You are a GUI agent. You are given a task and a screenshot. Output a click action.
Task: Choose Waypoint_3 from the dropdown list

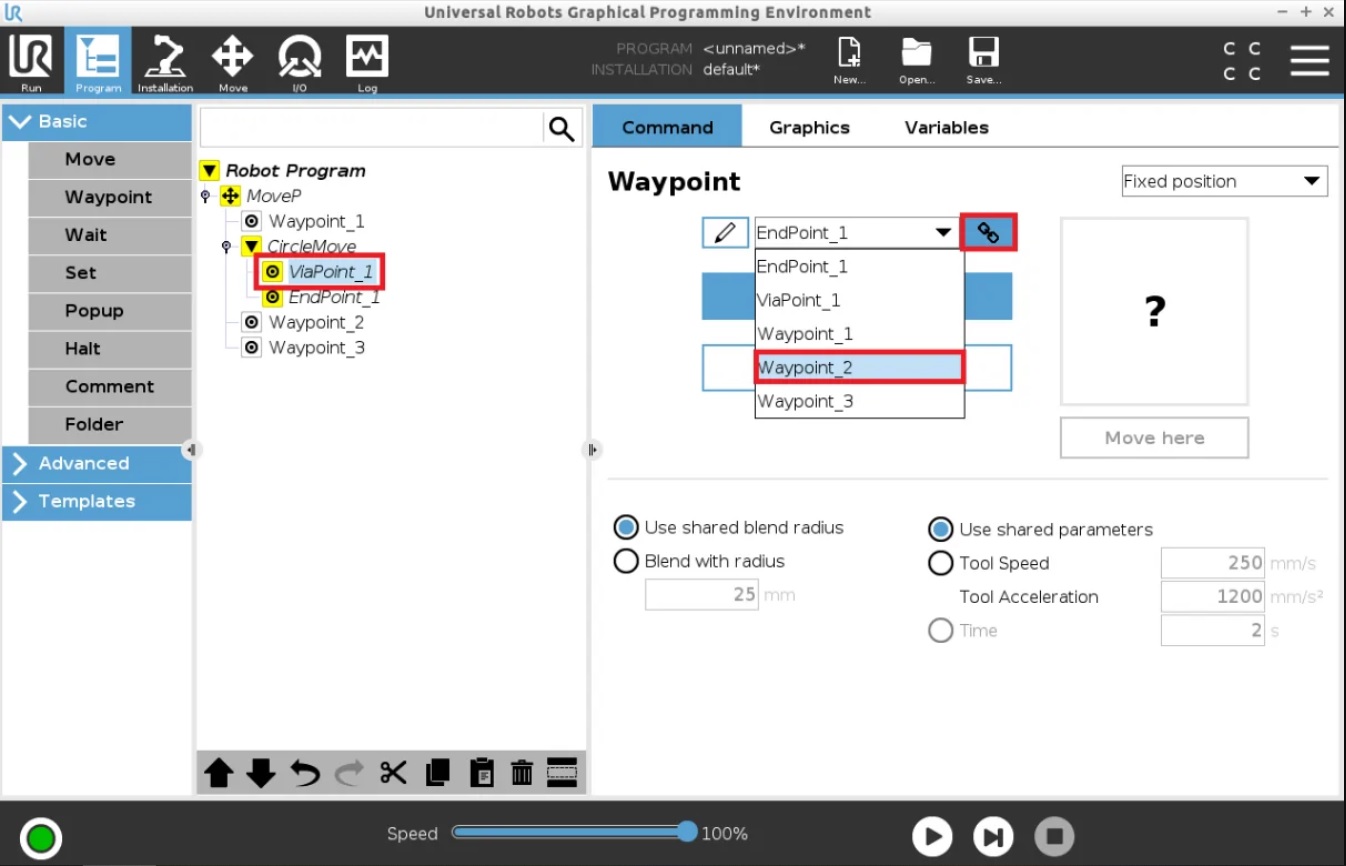859,401
